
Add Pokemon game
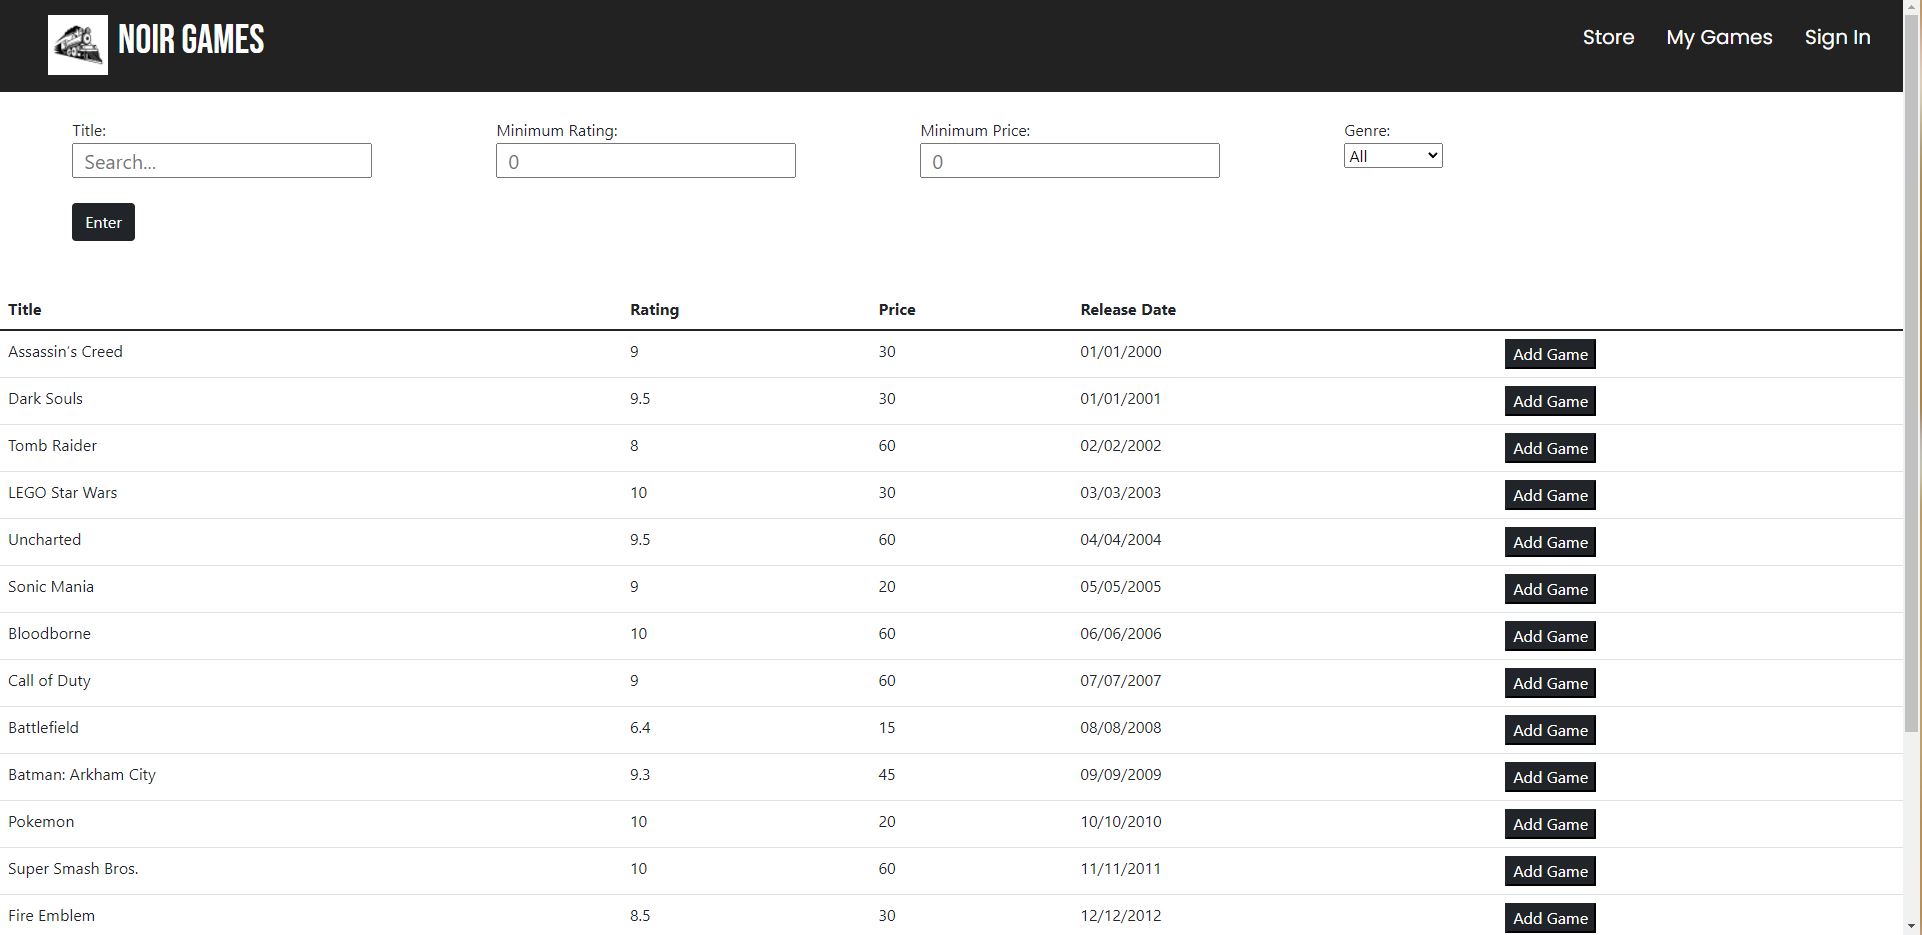[1550, 824]
